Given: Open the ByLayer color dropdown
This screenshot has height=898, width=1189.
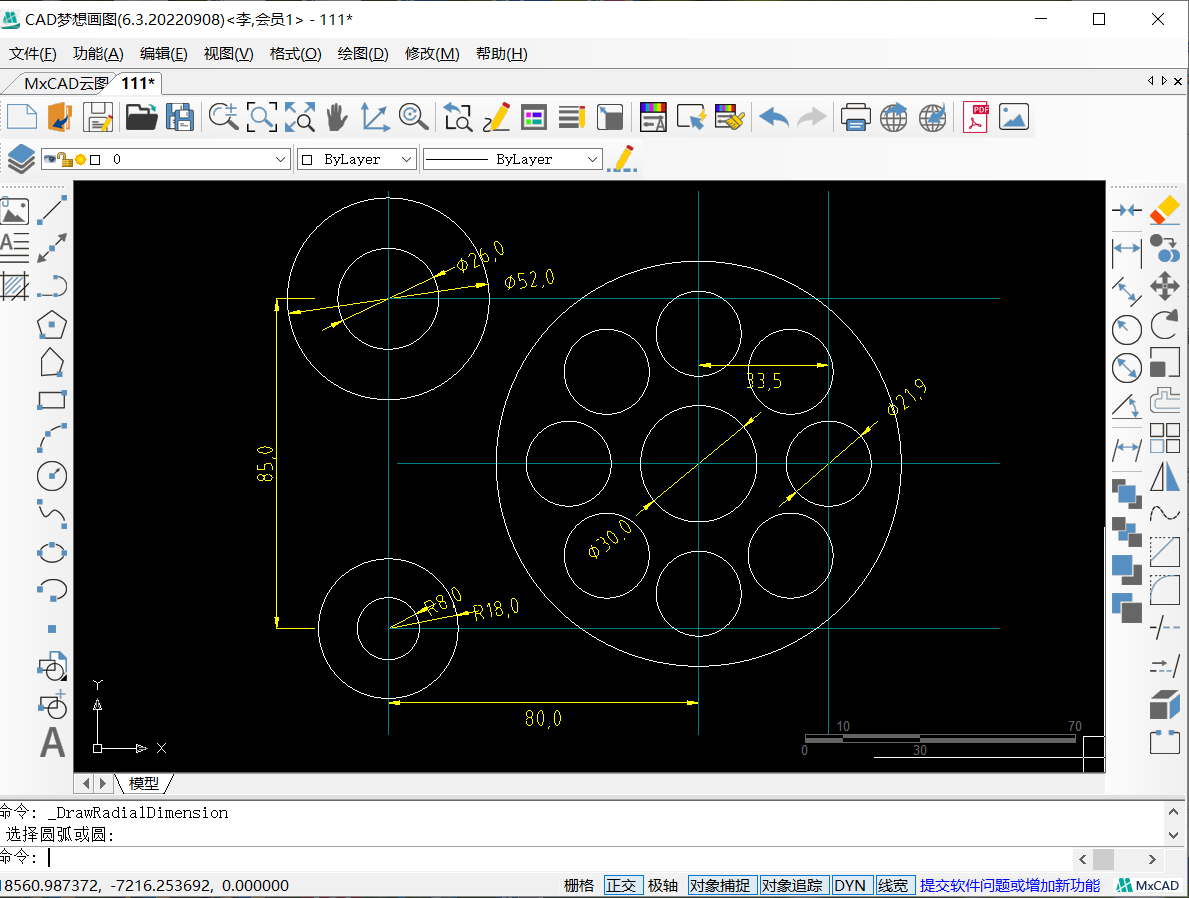Looking at the screenshot, I should (x=406, y=159).
